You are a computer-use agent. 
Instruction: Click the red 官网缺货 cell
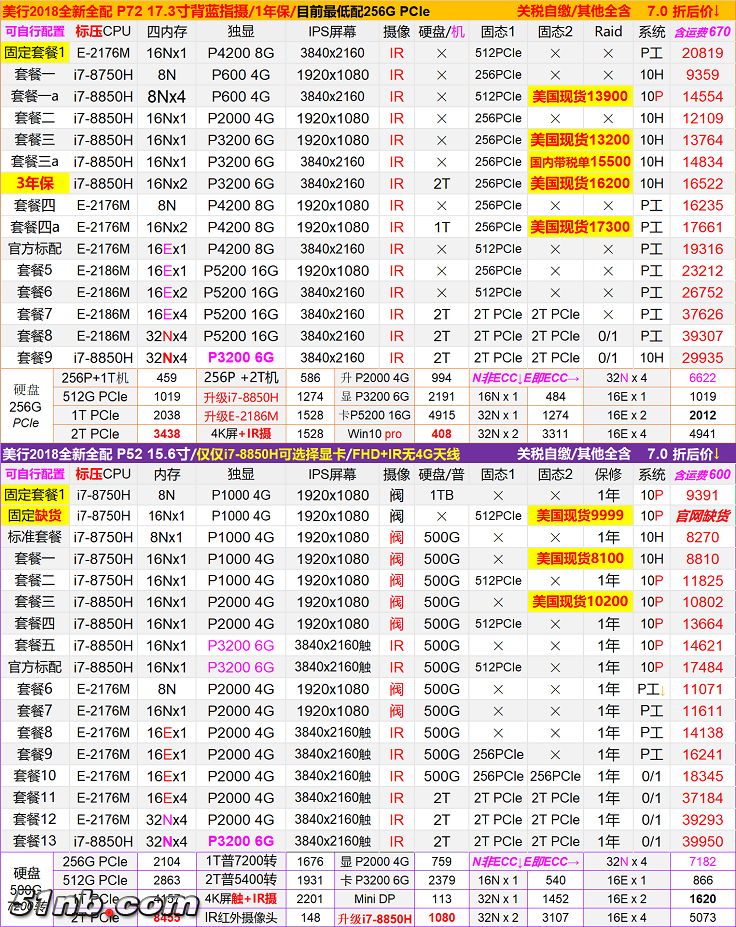[702, 516]
